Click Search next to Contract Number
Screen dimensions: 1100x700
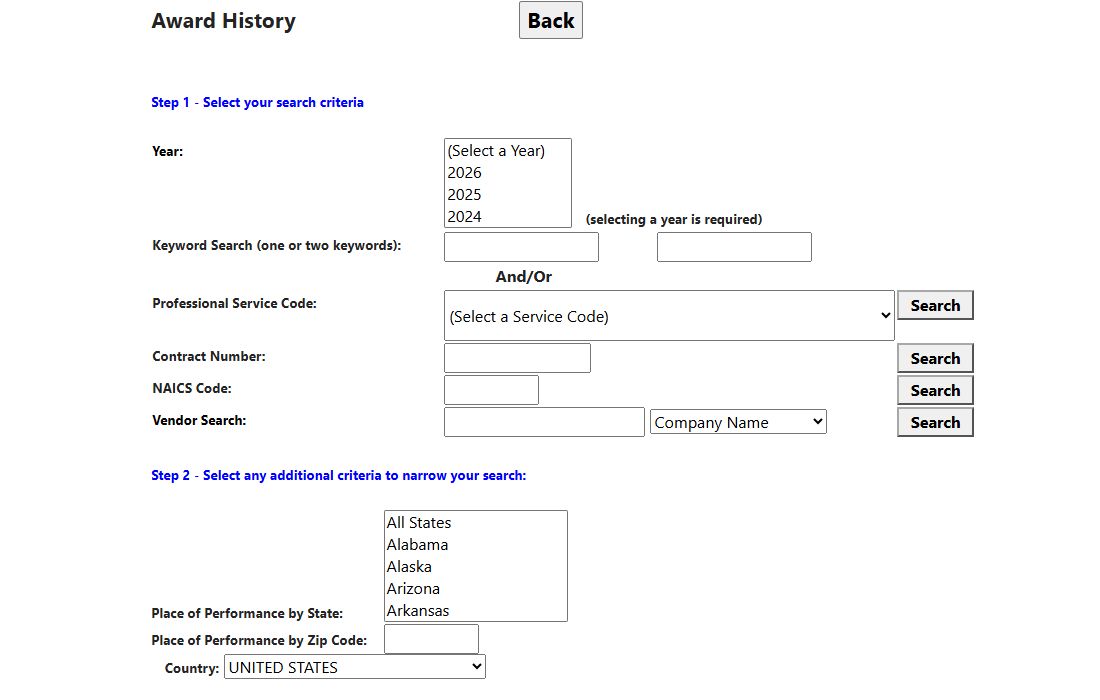pyautogui.click(x=935, y=358)
